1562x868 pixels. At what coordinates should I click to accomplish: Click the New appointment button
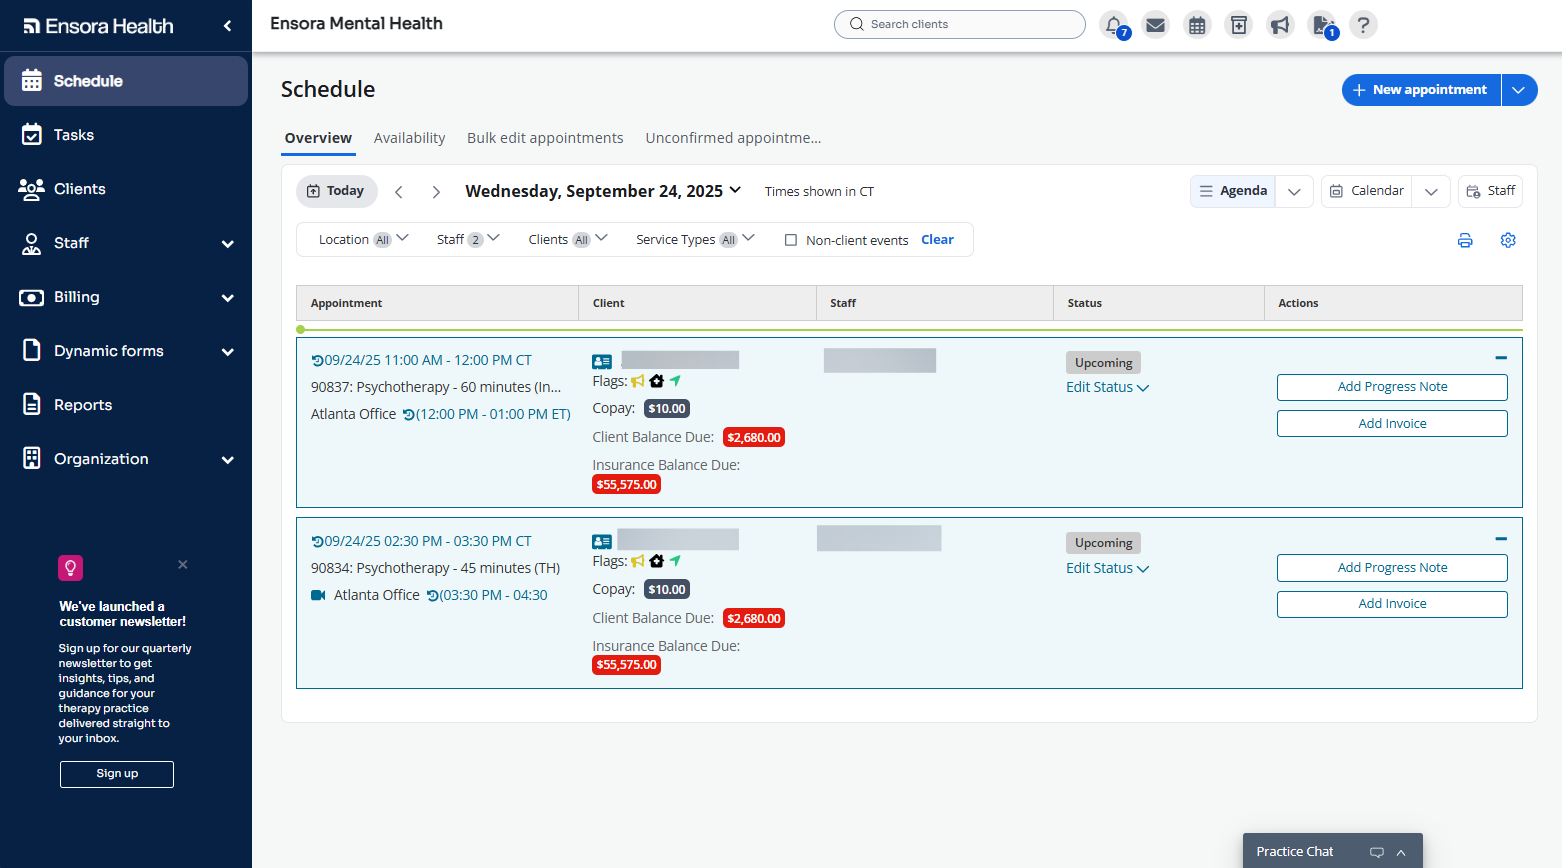[1421, 90]
